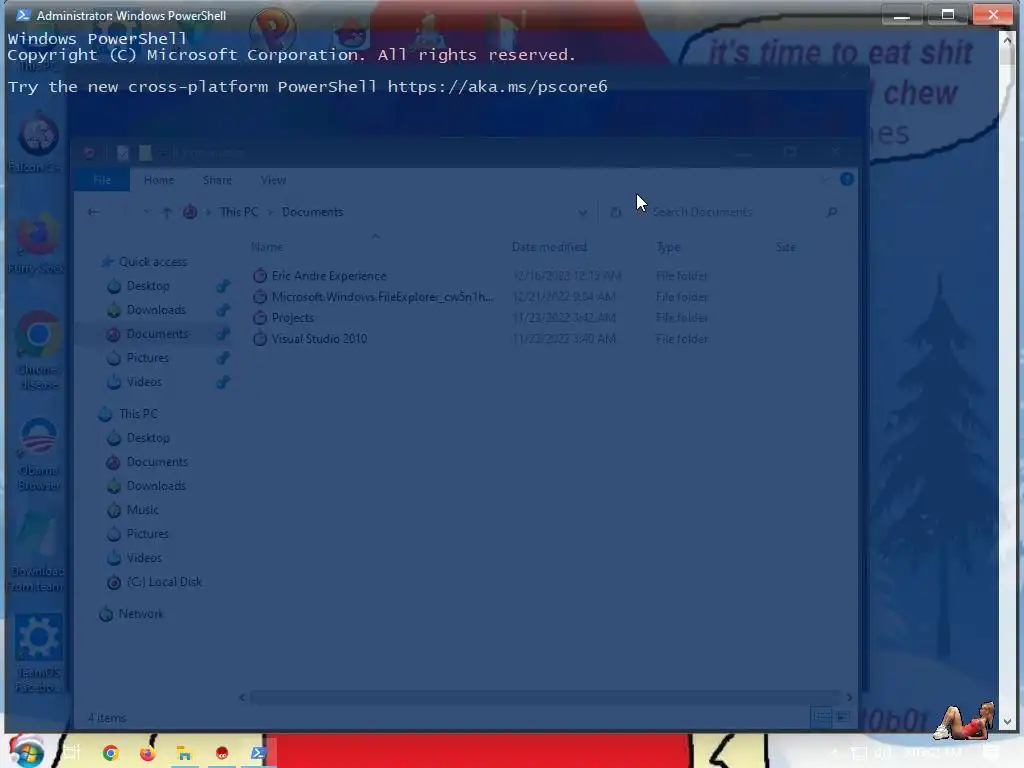Sort by Date modified column header
The width and height of the screenshot is (1024, 768).
549,247
